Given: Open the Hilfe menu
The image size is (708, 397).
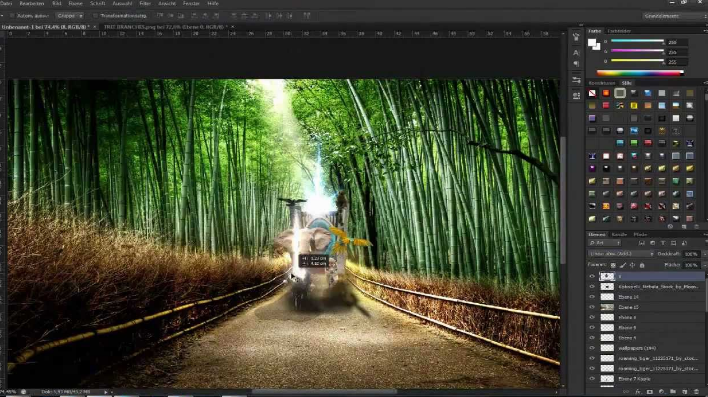Looking at the screenshot, I should (x=213, y=3).
